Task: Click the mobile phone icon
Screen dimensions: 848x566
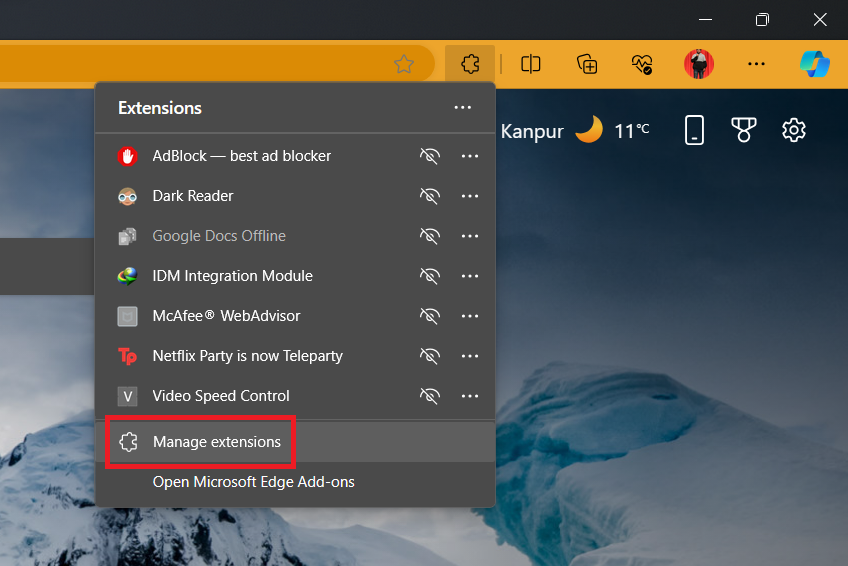Action: tap(694, 130)
